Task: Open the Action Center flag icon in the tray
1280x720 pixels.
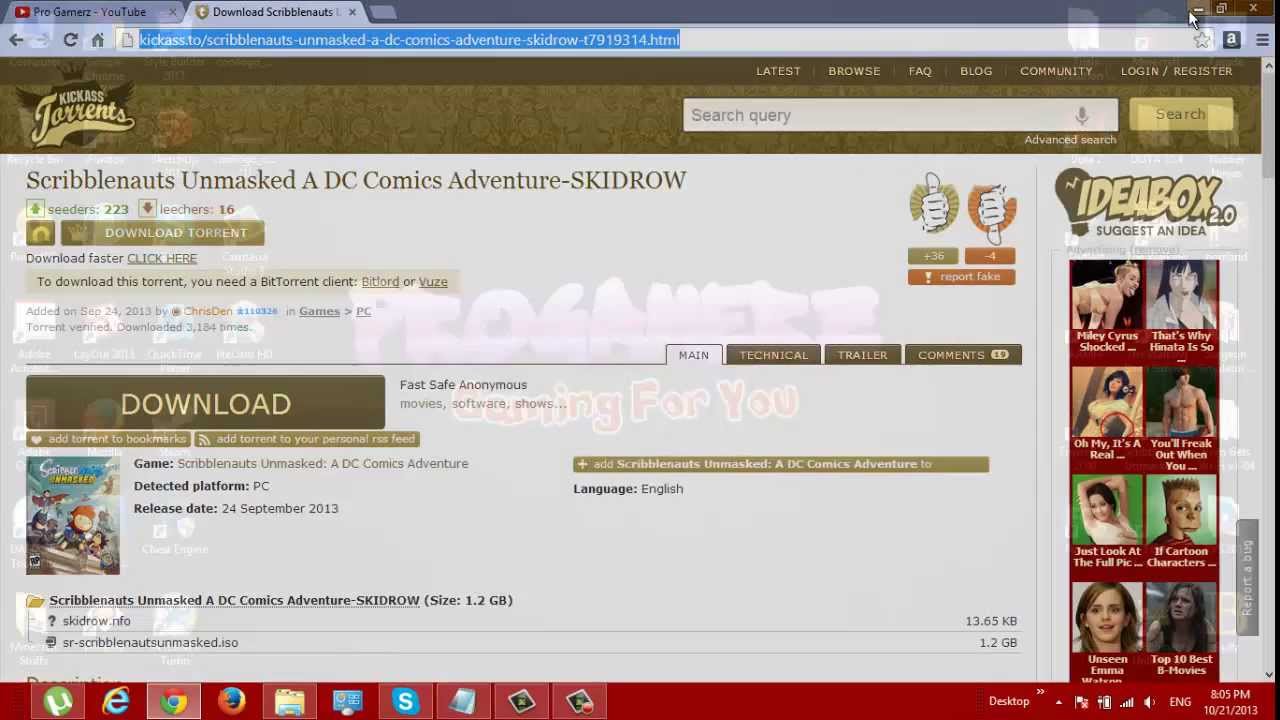Action: pos(1081,702)
